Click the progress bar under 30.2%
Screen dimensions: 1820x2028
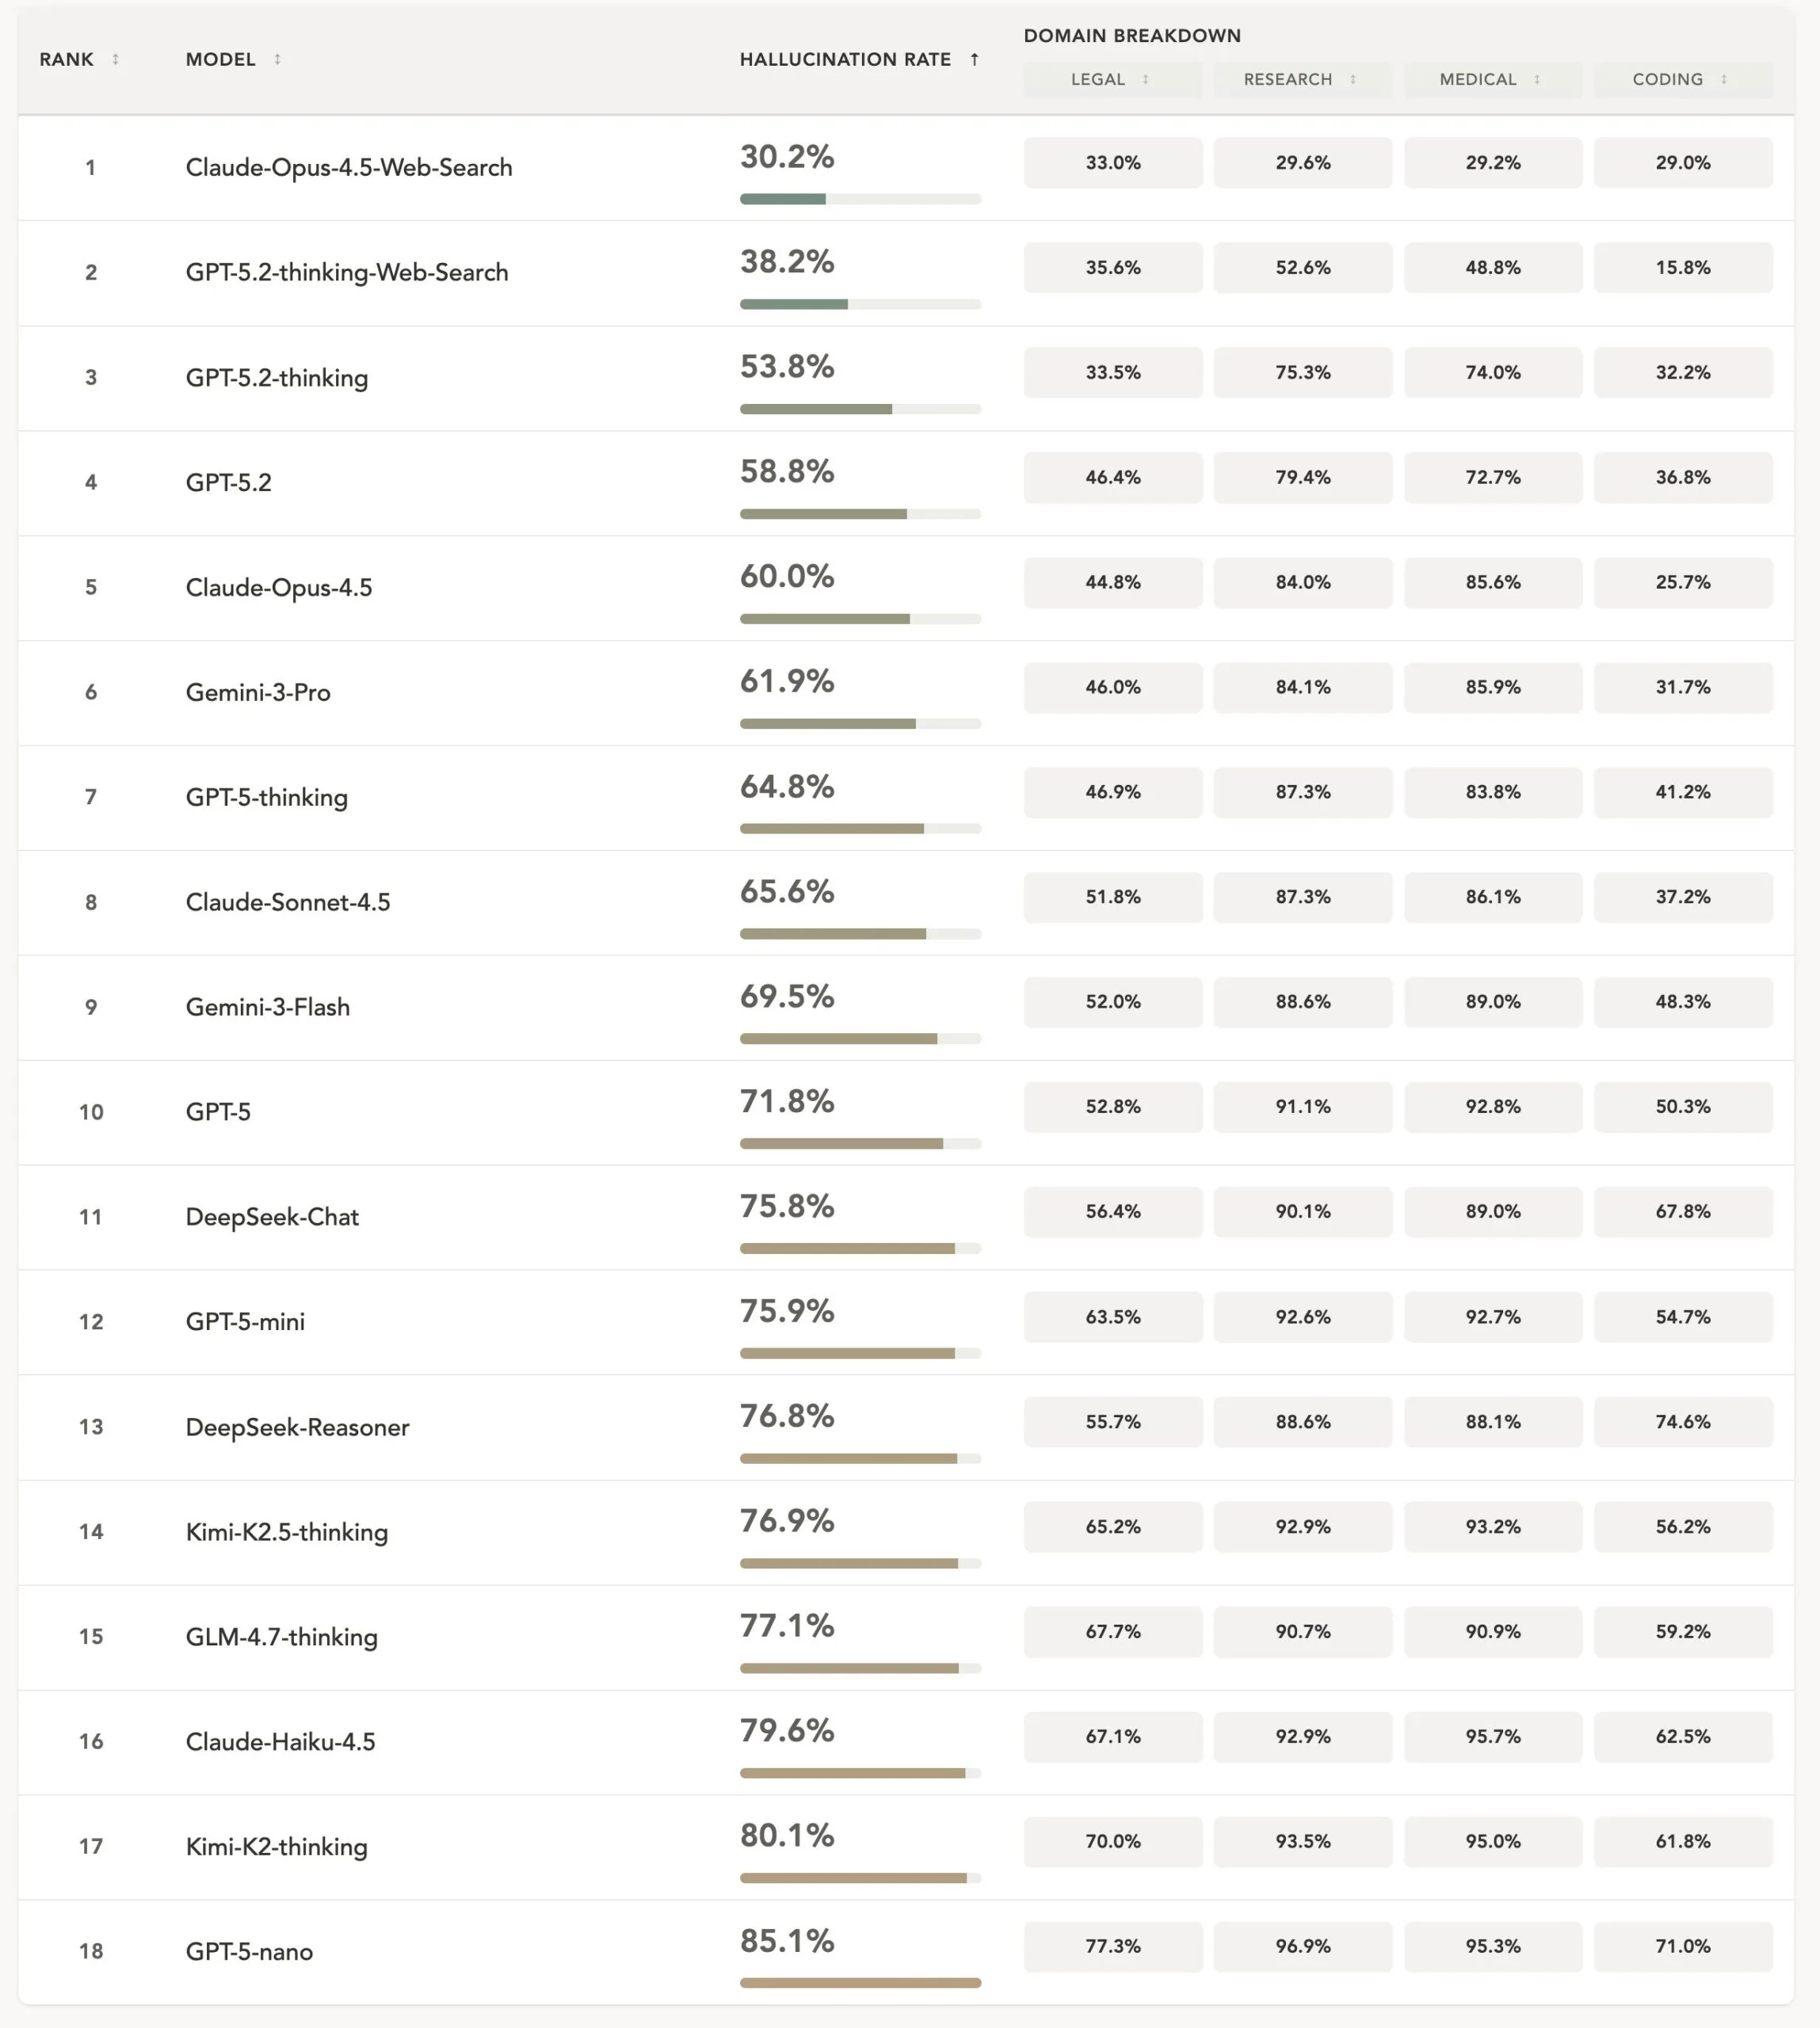pyautogui.click(x=860, y=199)
